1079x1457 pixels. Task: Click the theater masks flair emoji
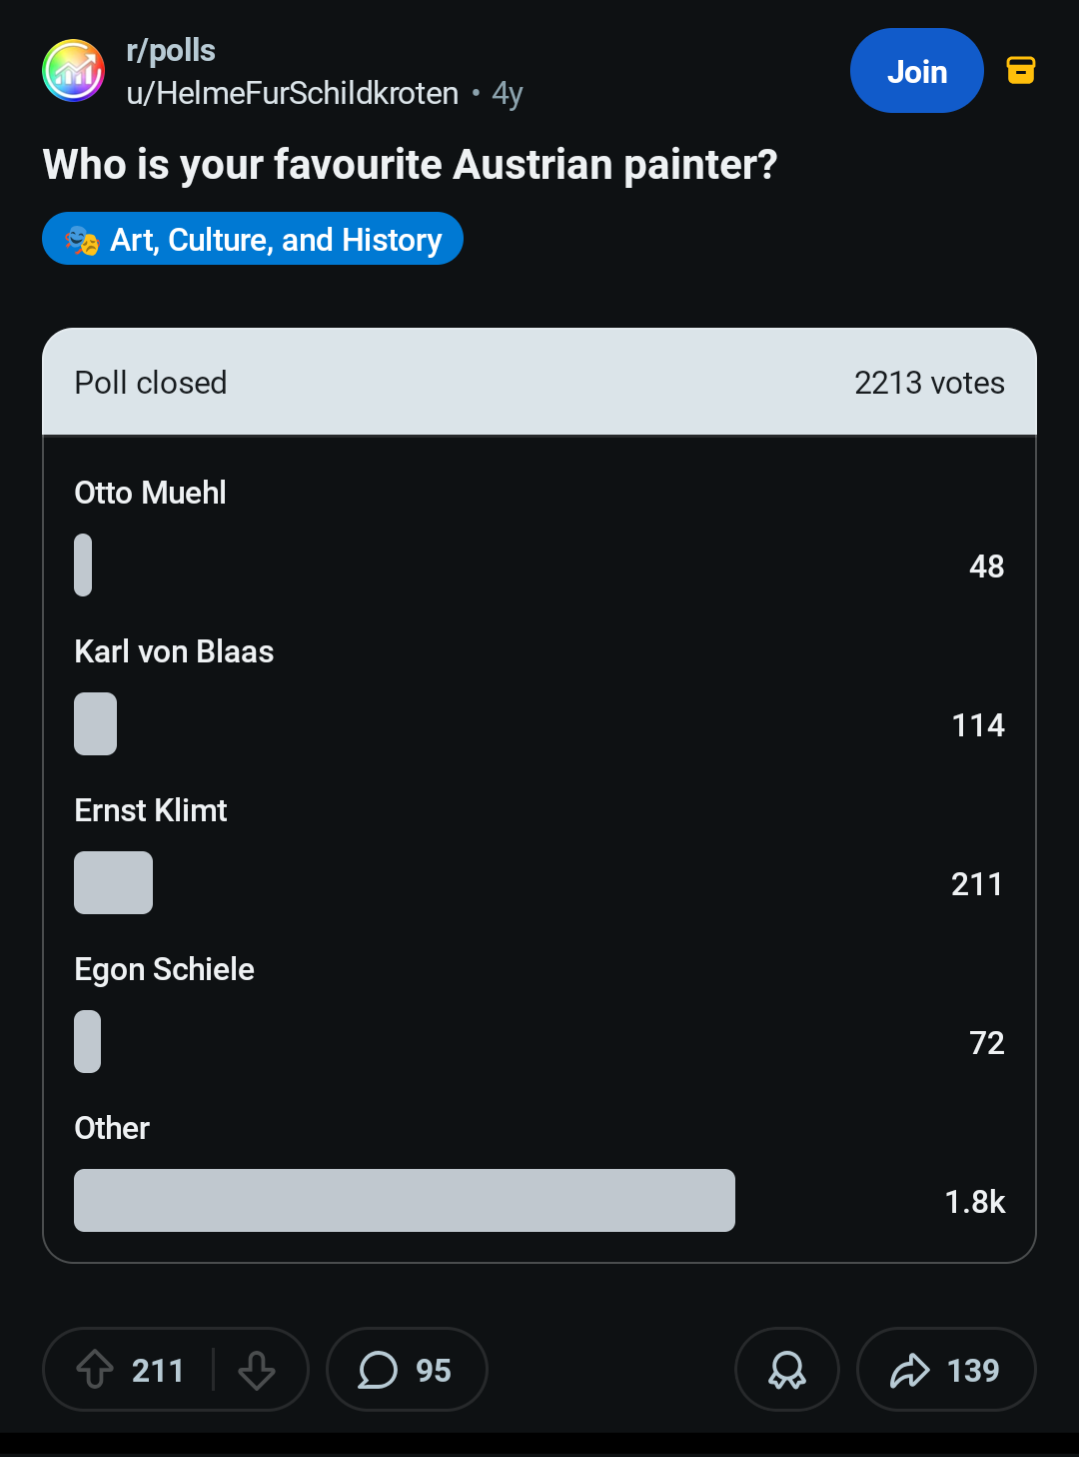82,240
